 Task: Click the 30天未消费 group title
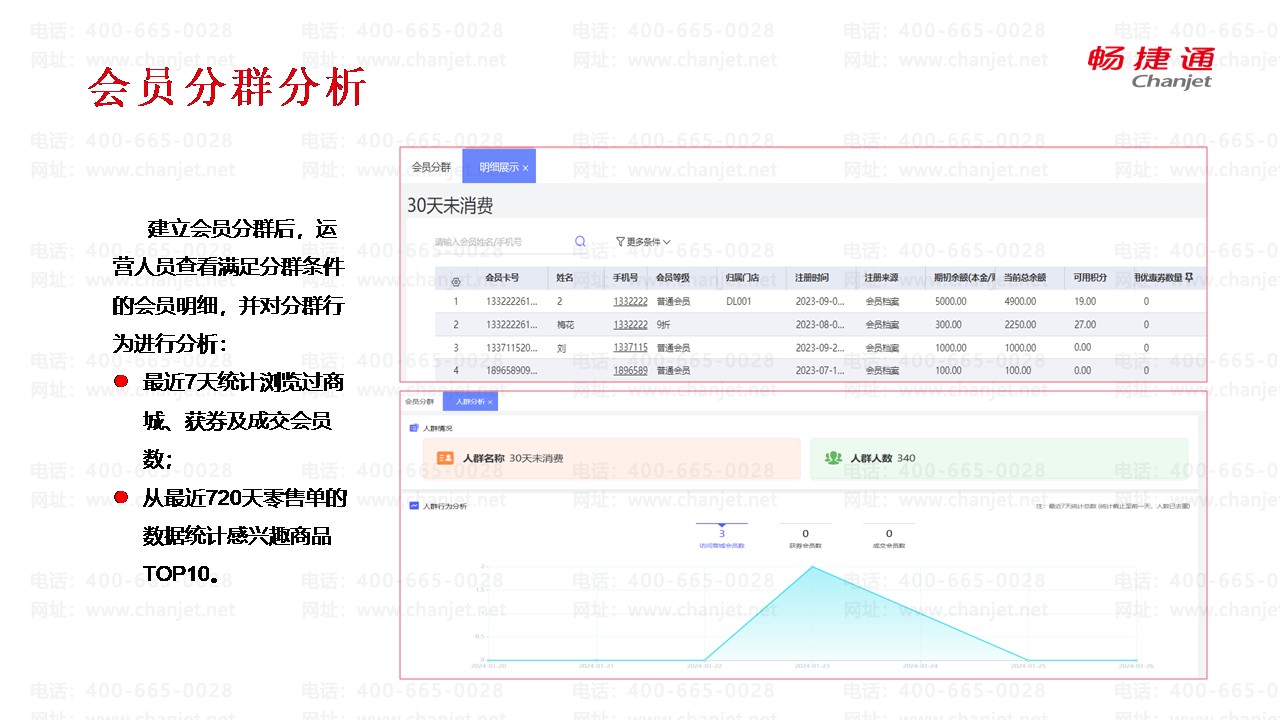coord(450,206)
